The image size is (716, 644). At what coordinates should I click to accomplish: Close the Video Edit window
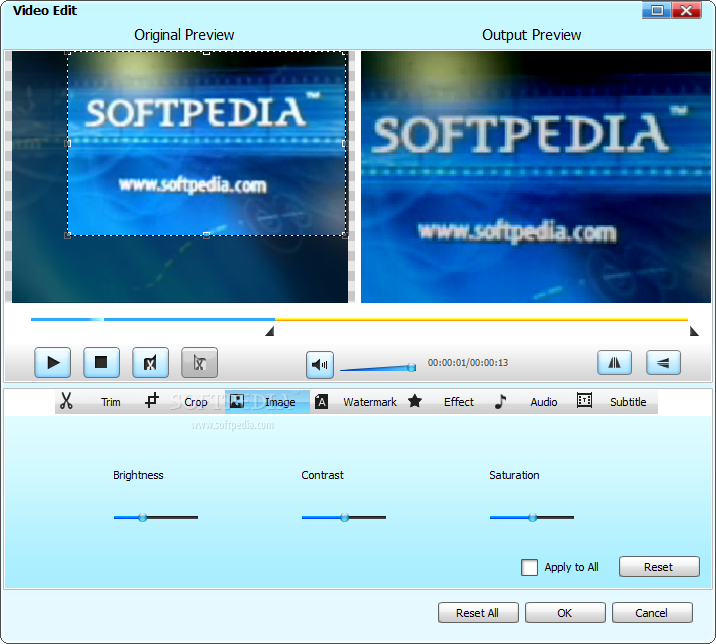point(686,10)
